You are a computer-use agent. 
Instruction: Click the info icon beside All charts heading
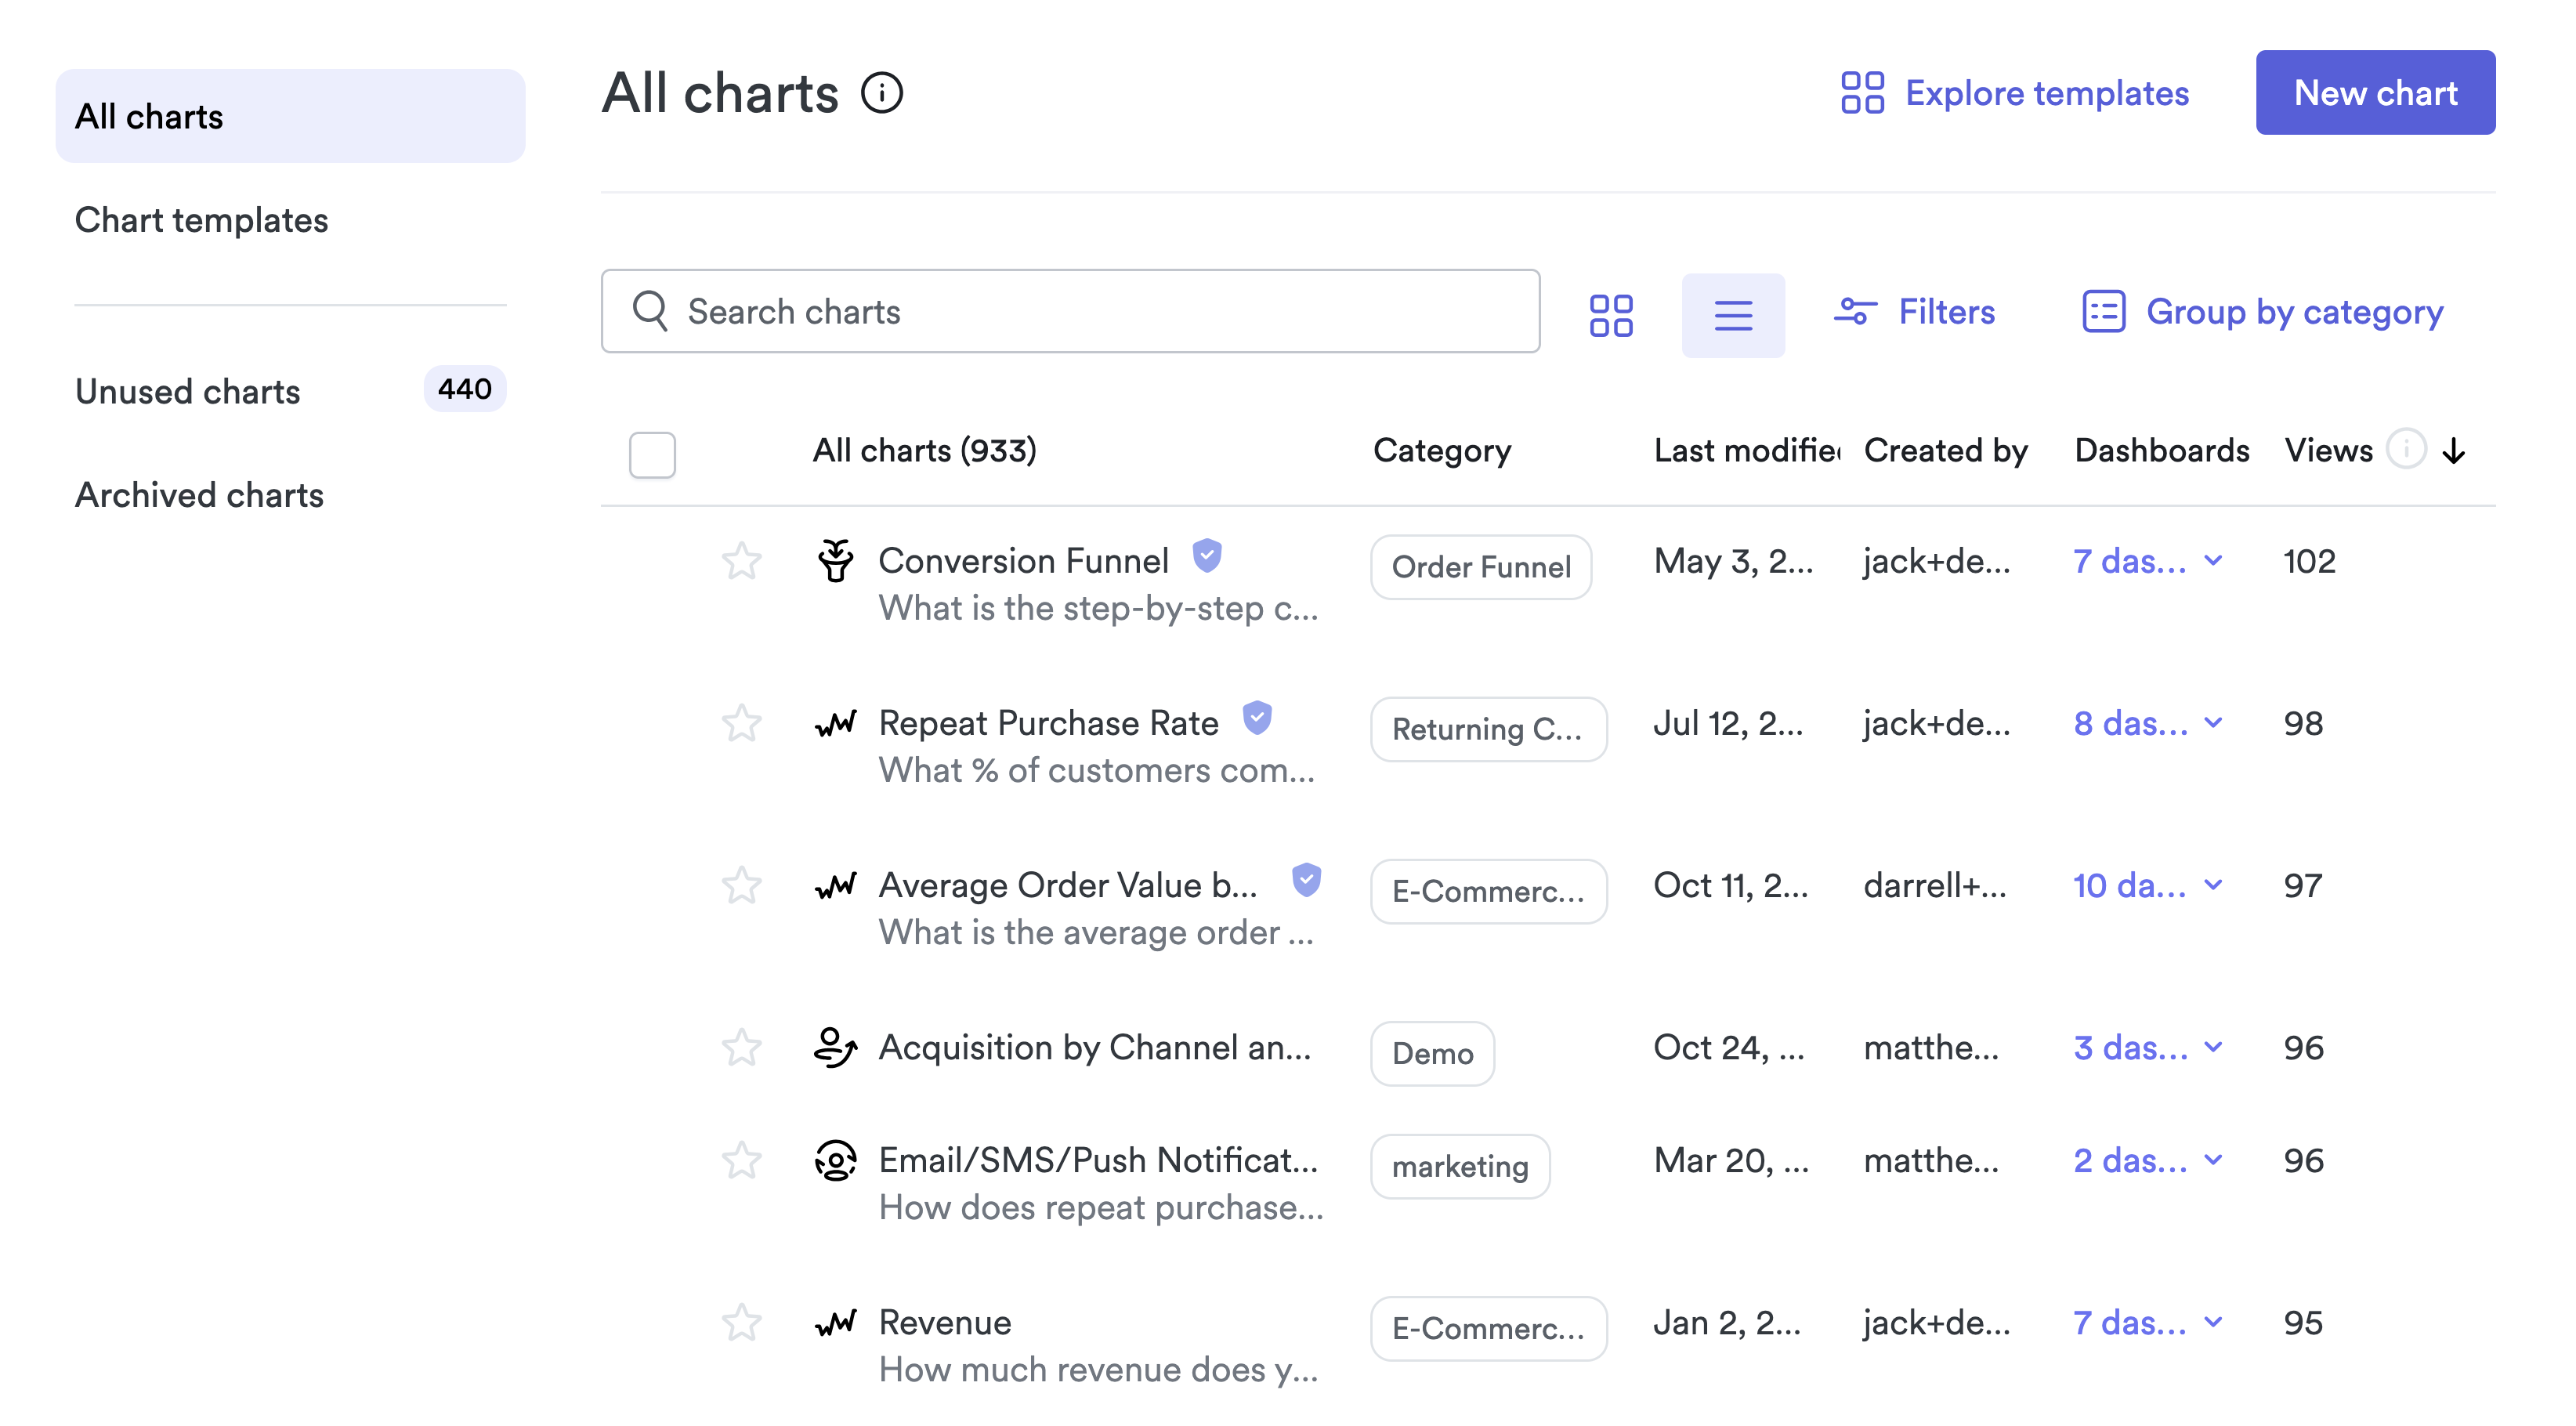pos(882,93)
